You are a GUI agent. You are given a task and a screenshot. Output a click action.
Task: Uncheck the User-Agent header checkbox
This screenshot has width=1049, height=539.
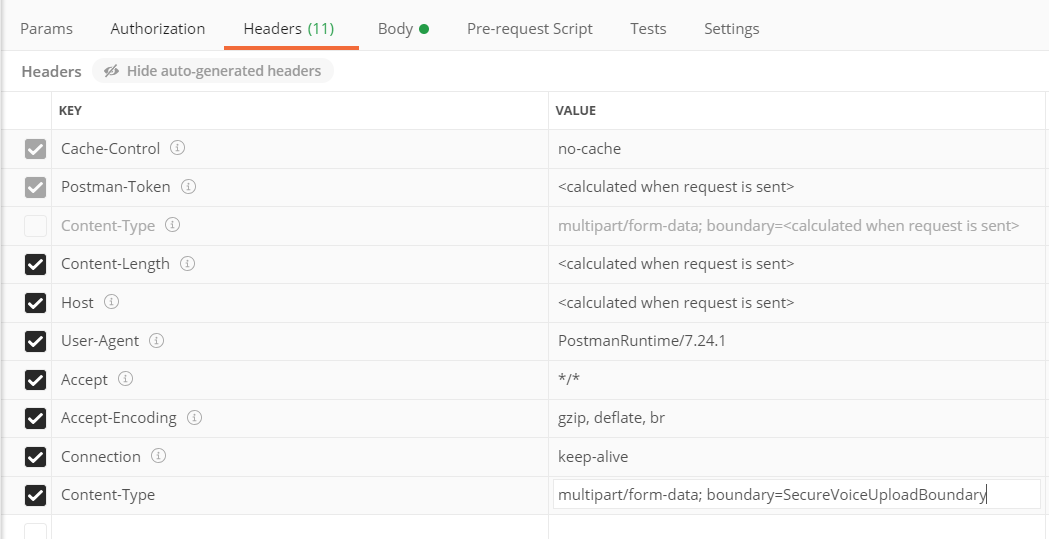pyautogui.click(x=35, y=341)
